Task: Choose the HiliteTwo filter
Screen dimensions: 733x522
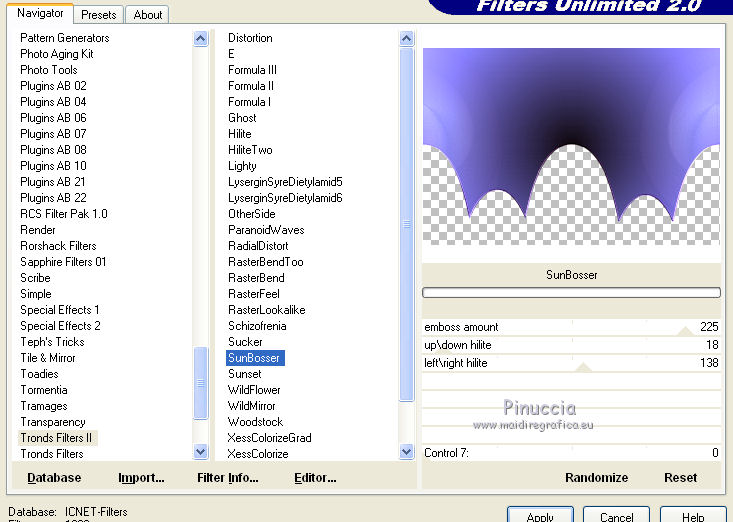Action: point(250,150)
